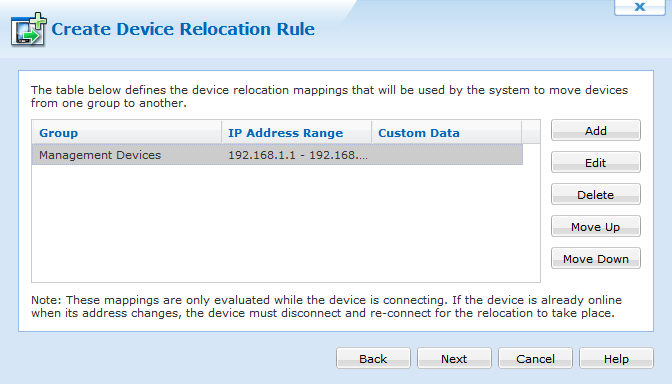672x384 pixels.
Task: Proceed with the Next button
Action: tap(454, 358)
